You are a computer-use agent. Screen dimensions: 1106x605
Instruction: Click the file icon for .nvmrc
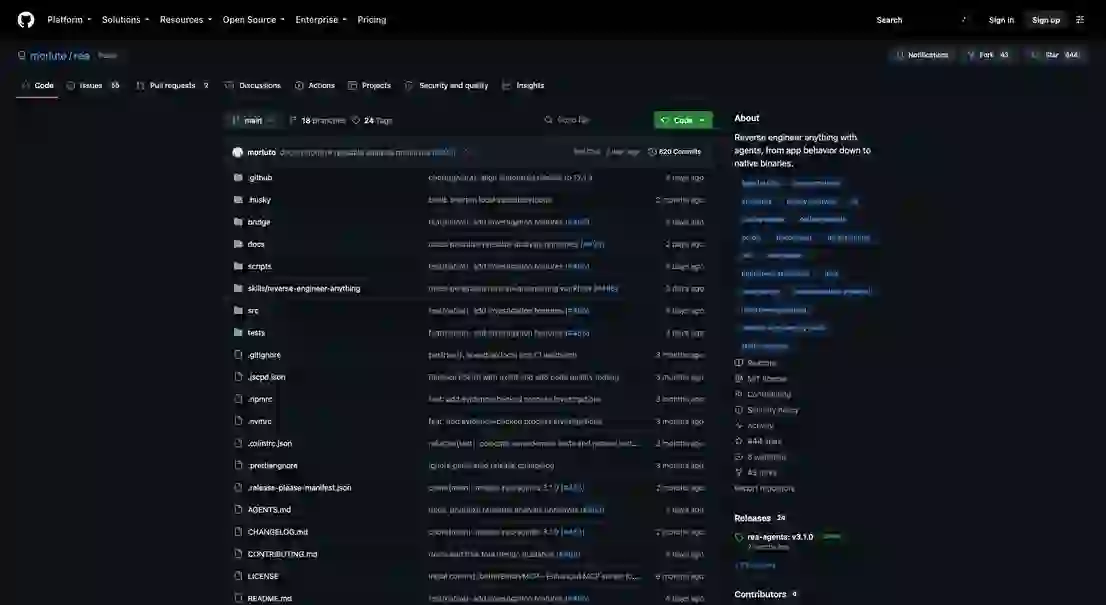point(238,421)
